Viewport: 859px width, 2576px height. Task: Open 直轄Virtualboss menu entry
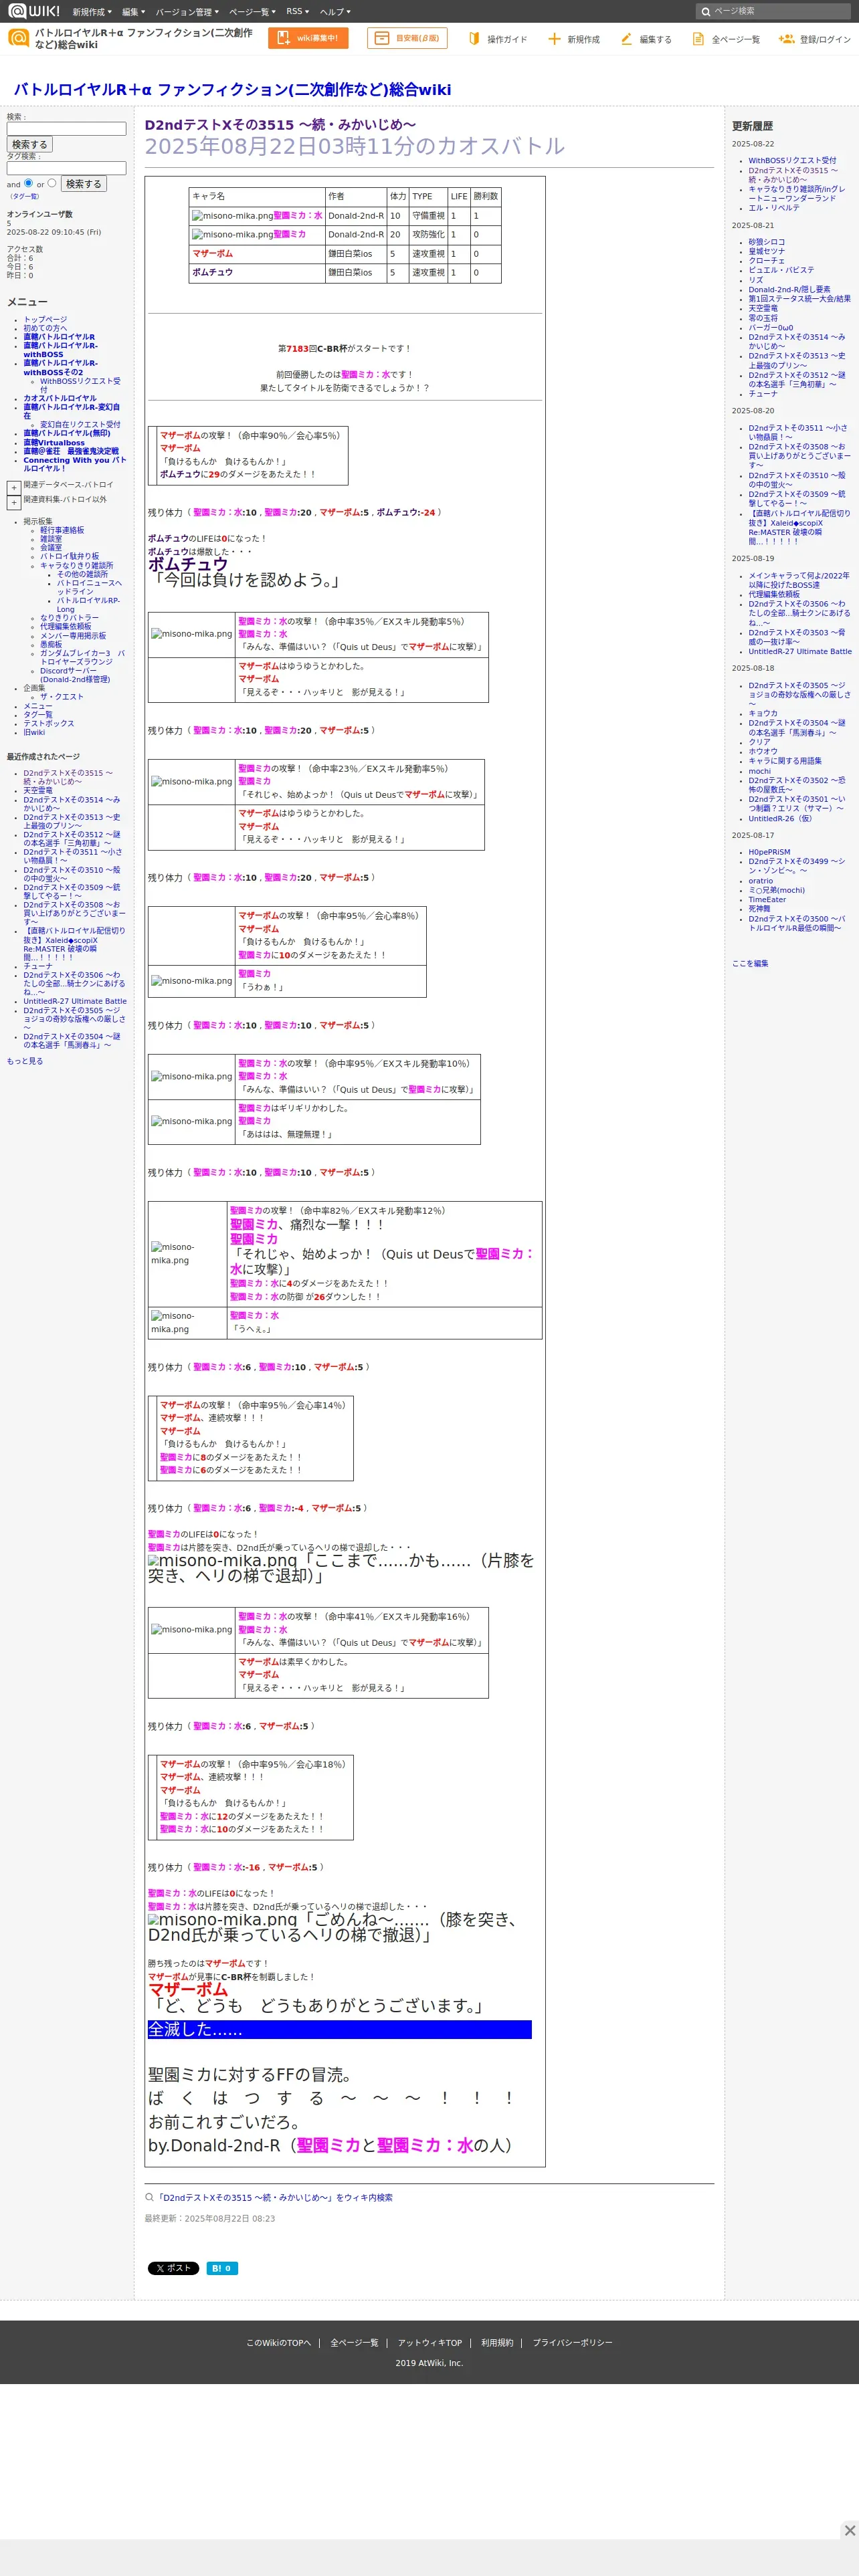point(54,443)
